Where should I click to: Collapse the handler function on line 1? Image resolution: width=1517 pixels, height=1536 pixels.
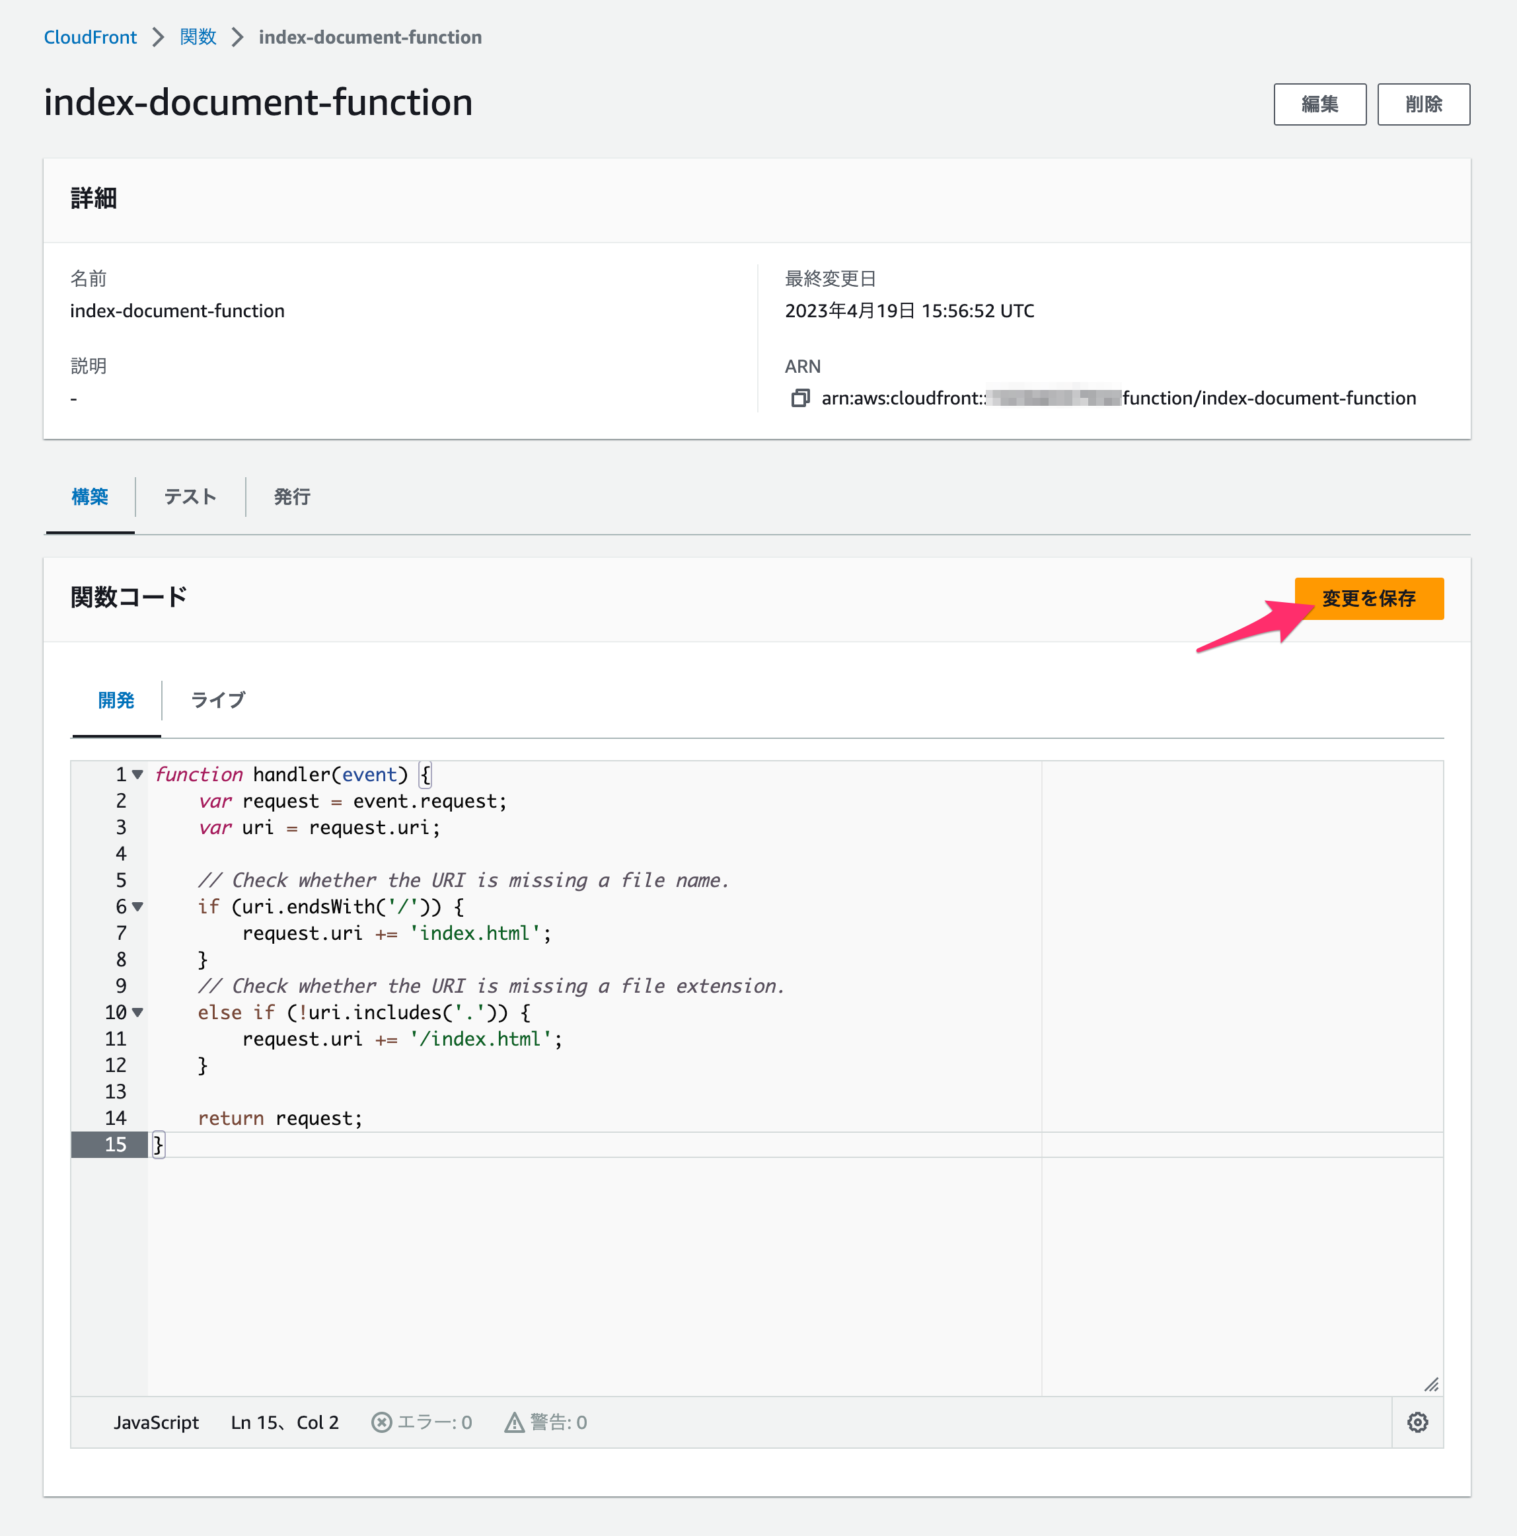pos(138,774)
